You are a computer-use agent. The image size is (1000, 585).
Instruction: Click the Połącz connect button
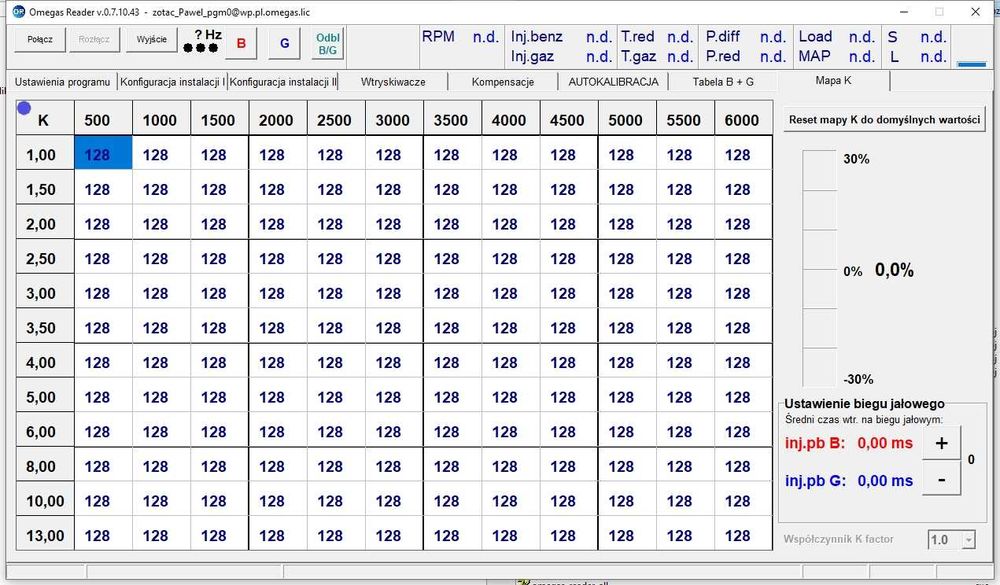click(40, 40)
